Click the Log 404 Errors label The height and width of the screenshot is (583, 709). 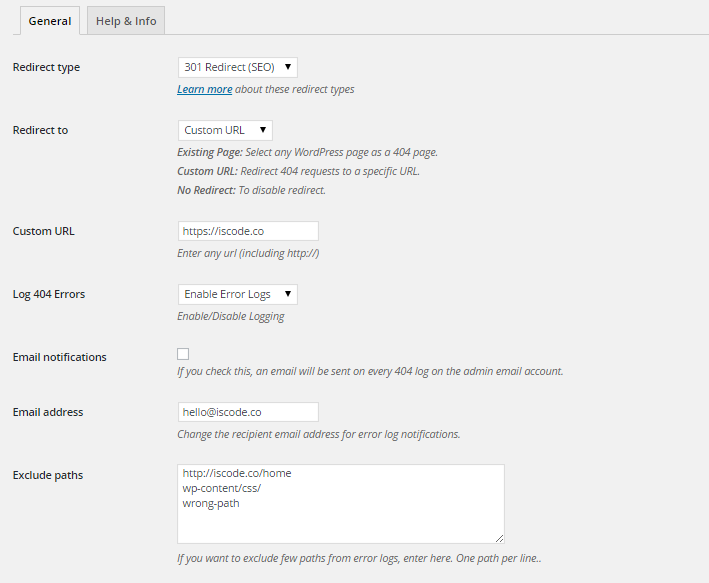(x=49, y=294)
